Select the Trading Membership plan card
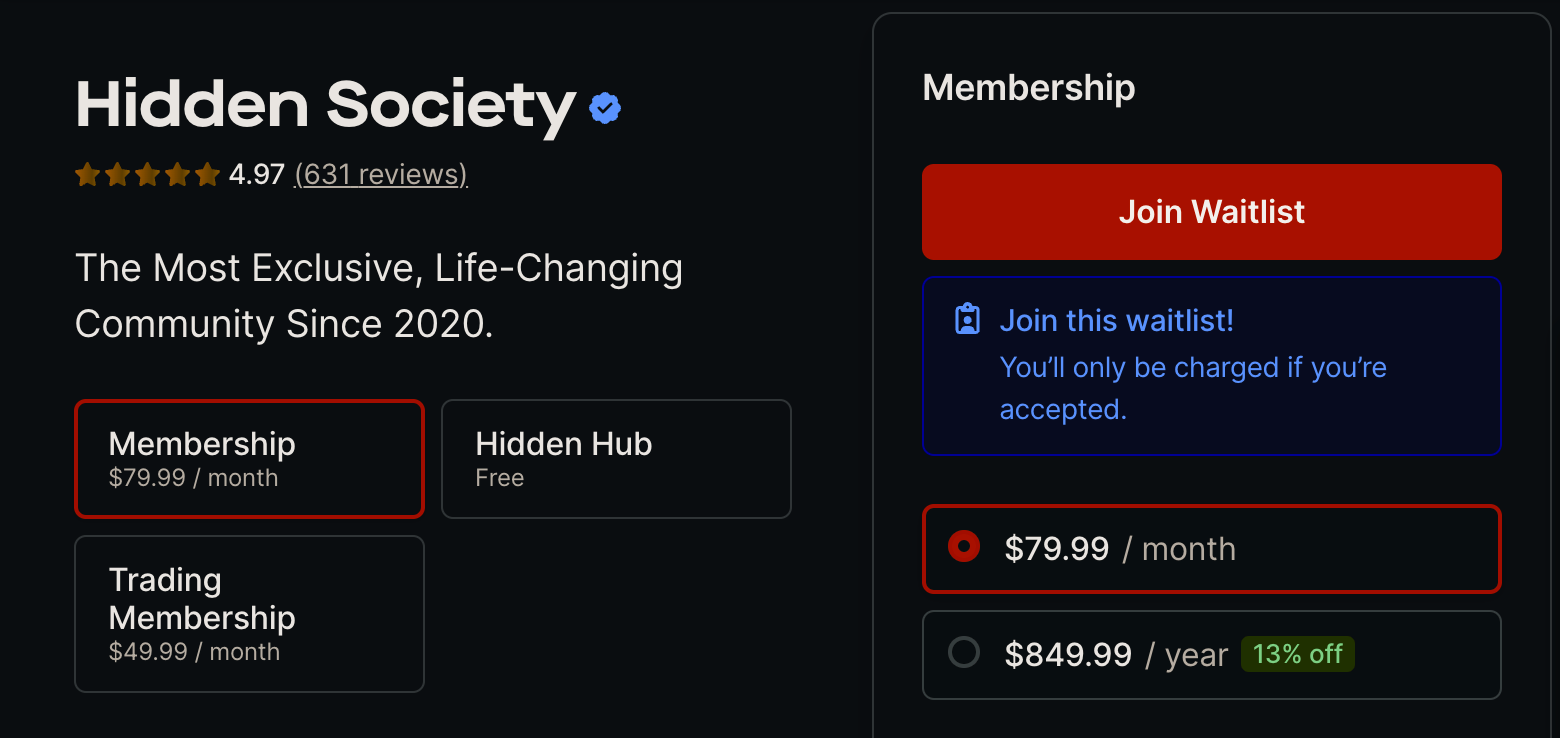The image size is (1560, 738). pos(248,614)
